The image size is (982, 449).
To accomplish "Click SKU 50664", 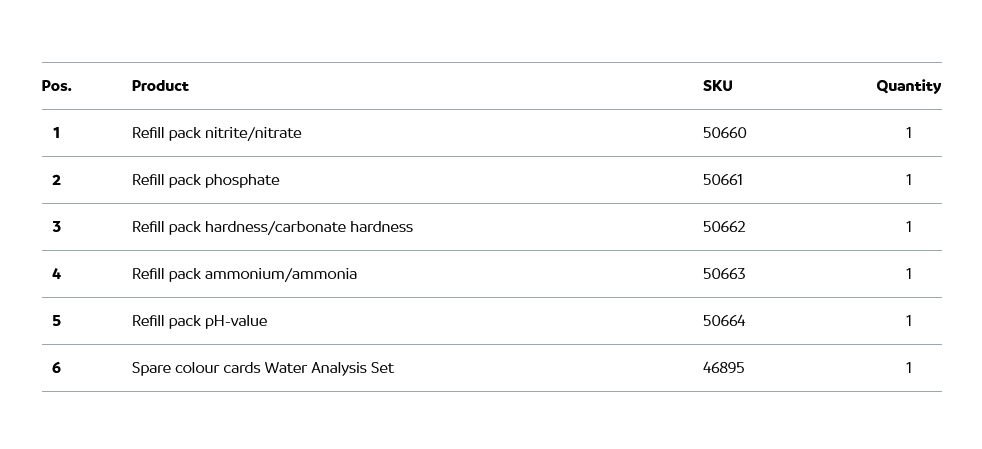I will [724, 321].
